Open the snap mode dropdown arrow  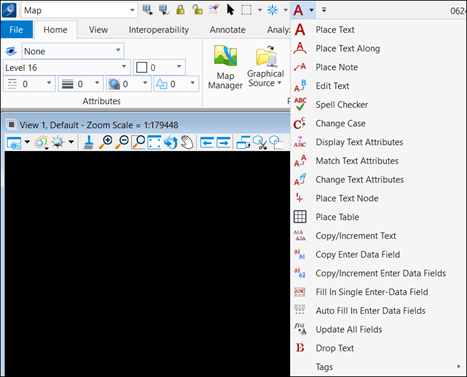pyautogui.click(x=286, y=10)
